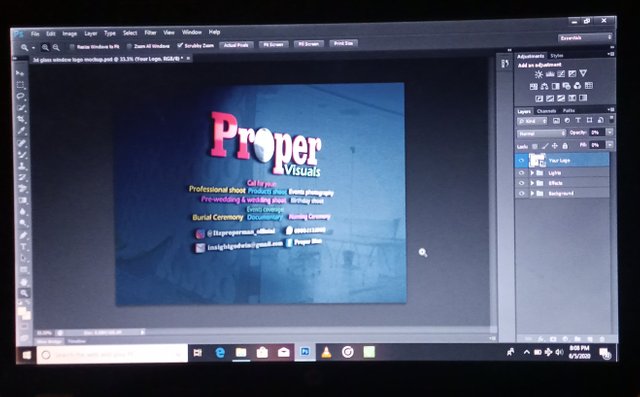Image resolution: width=640 pixels, height=397 pixels.
Task: Click the Fit Screen button
Action: [273, 44]
